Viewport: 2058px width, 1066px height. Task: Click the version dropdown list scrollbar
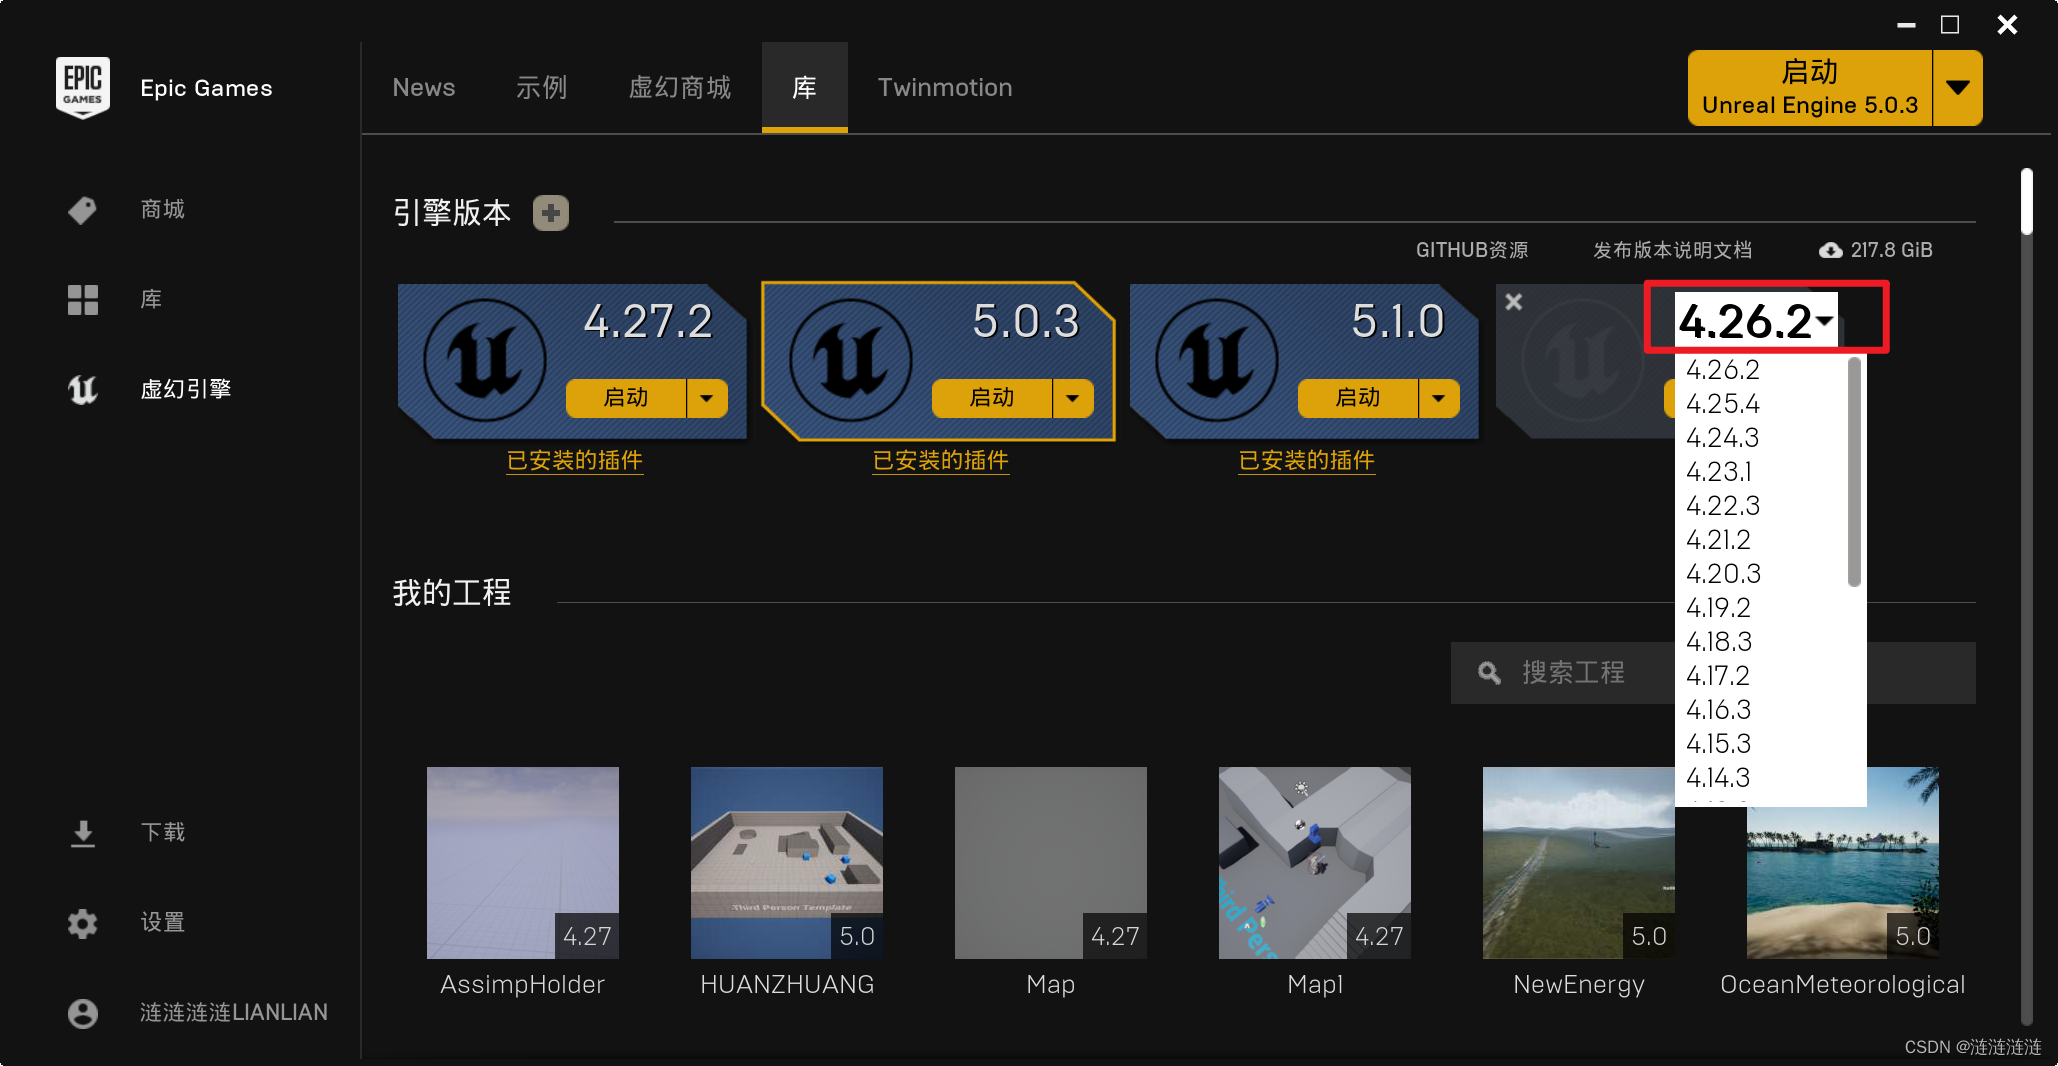[1854, 472]
